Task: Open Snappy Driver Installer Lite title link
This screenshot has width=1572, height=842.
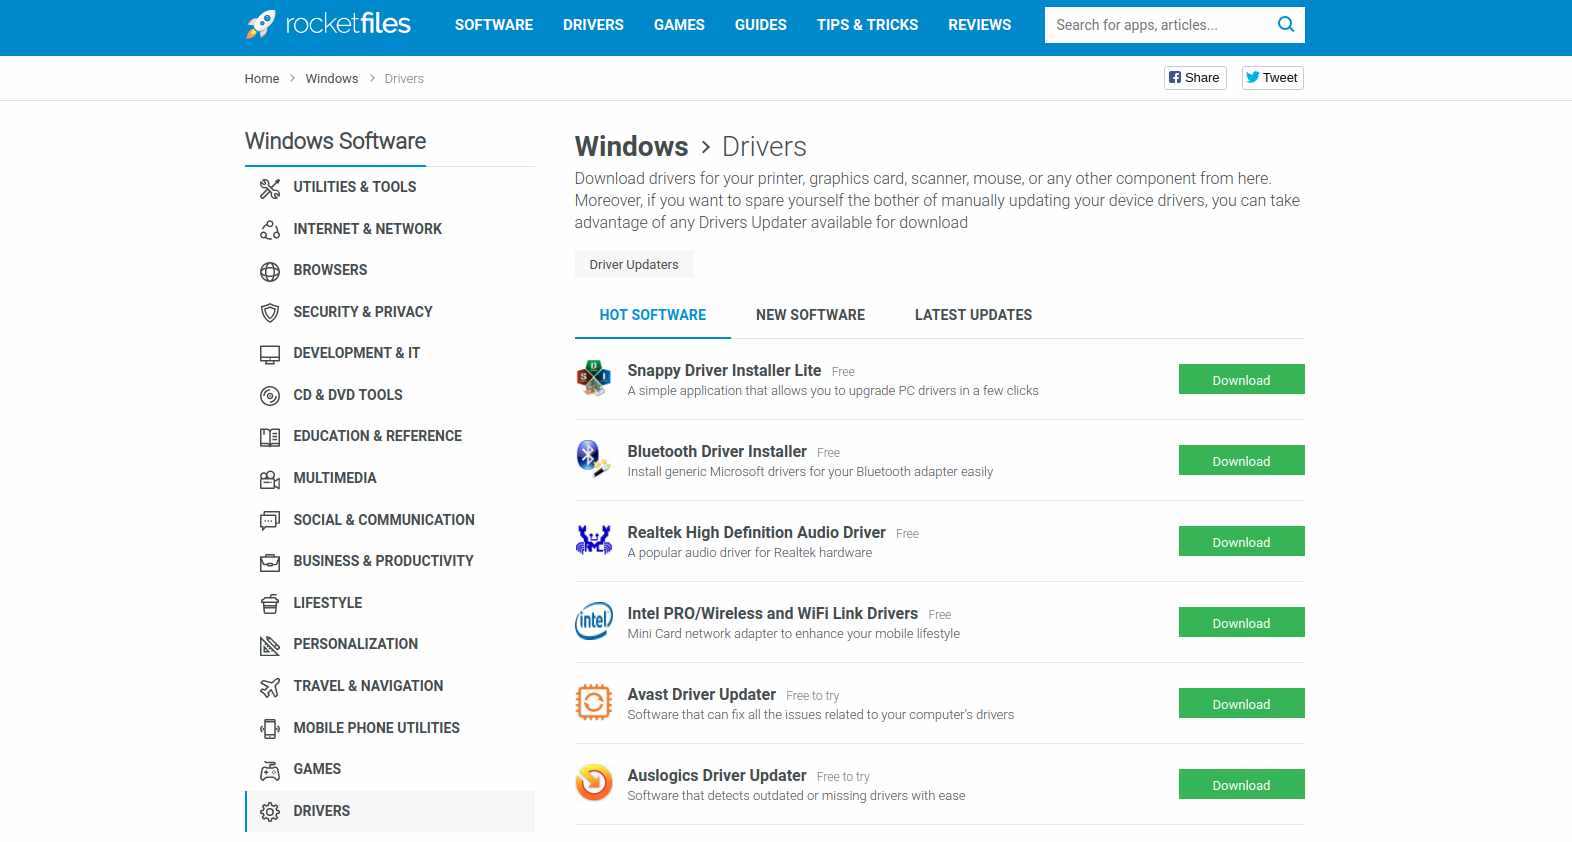Action: [724, 371]
